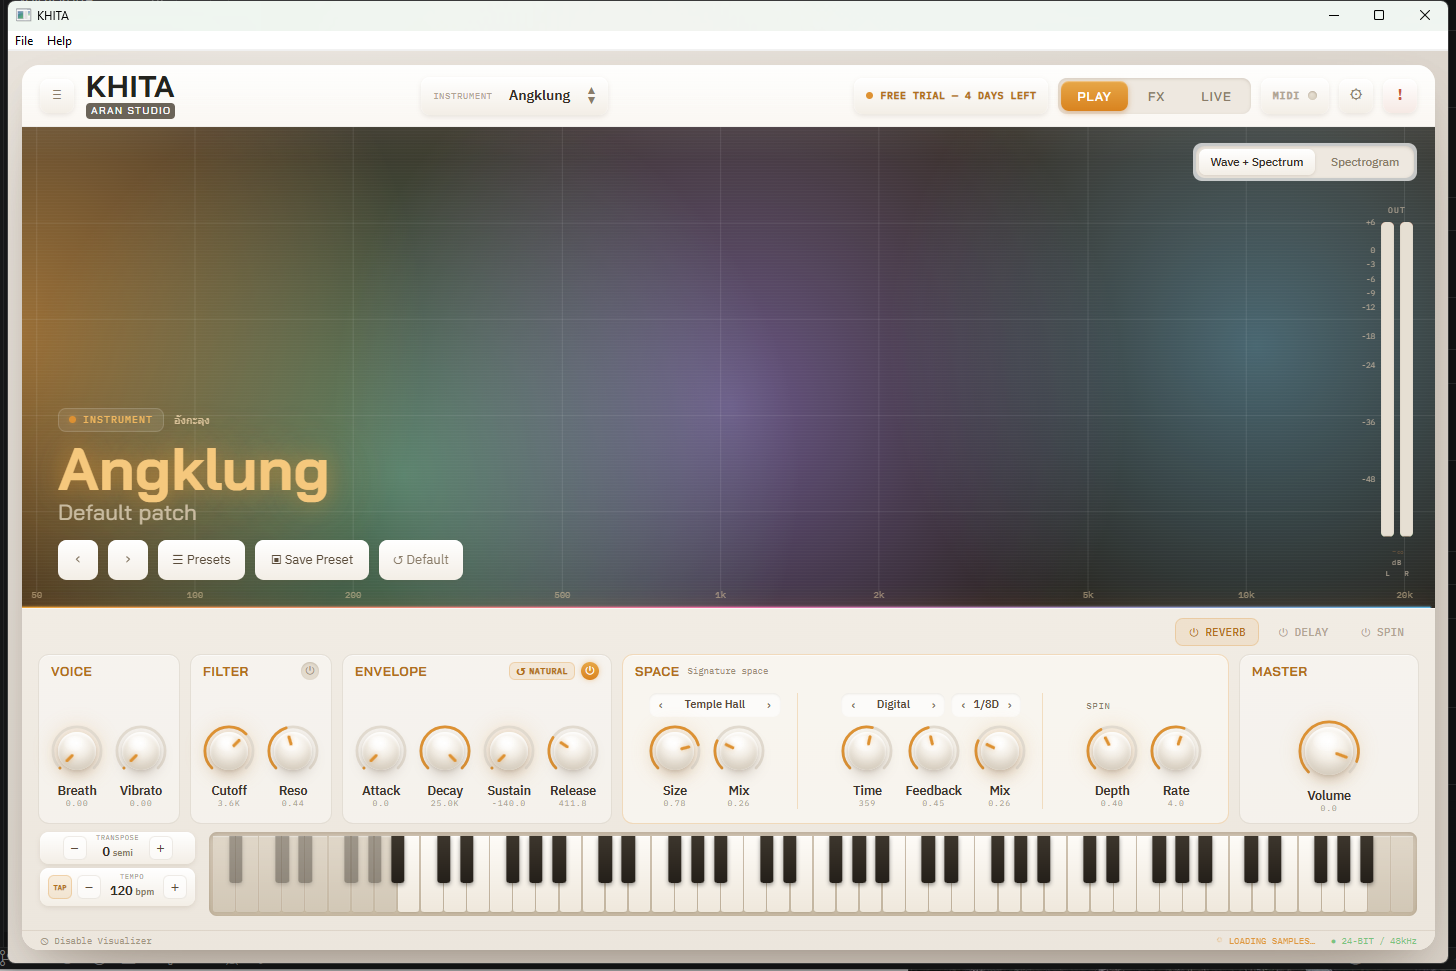
Task: Tap tempo using the TAP button
Action: point(60,888)
